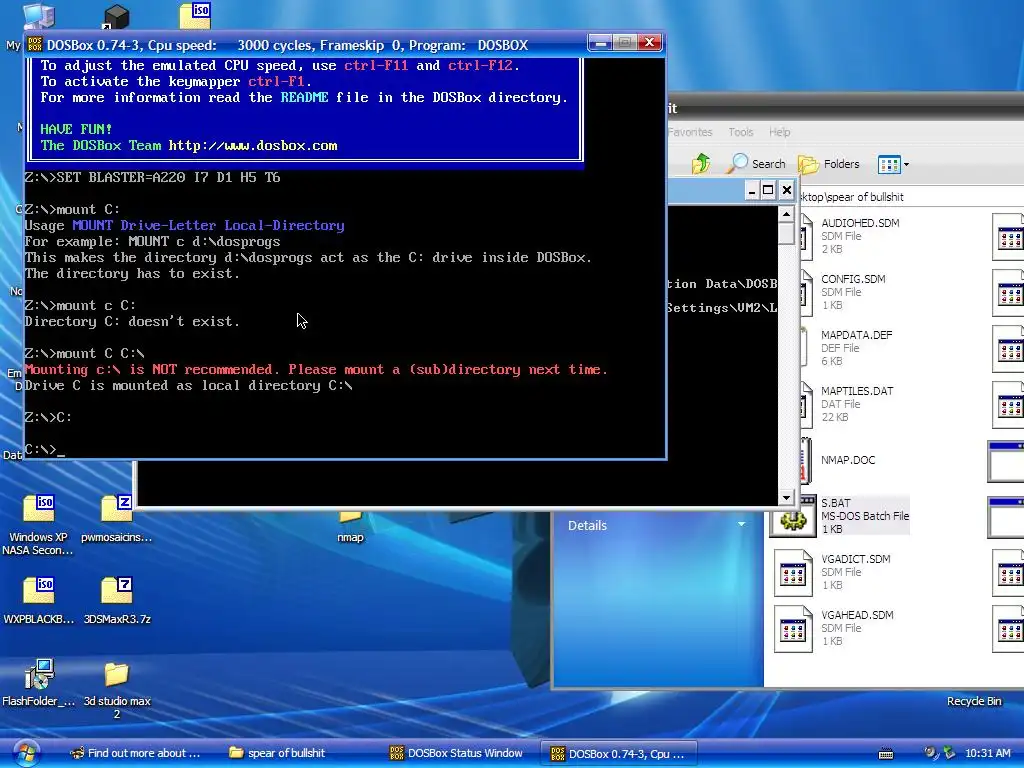This screenshot has width=1024, height=768.
Task: Select the MAPDATA.DEF file
Action: pos(856,335)
